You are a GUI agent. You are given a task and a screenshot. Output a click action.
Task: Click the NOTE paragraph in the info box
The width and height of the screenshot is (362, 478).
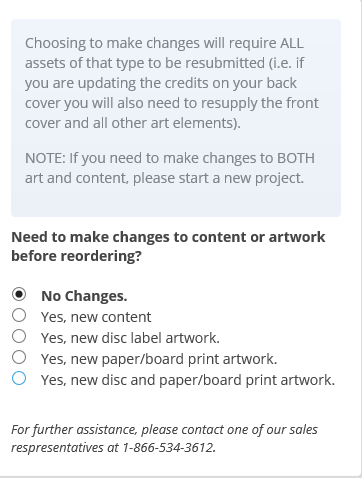pyautogui.click(x=170, y=168)
